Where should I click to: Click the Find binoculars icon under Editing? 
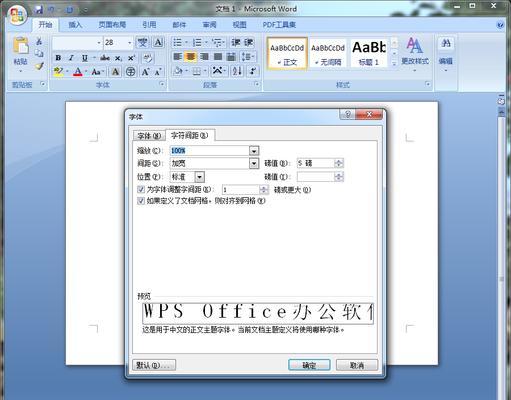click(x=446, y=43)
